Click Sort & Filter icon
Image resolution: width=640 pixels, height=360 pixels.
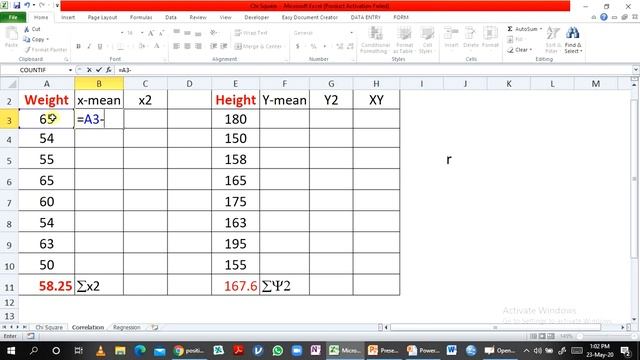[x=553, y=33]
